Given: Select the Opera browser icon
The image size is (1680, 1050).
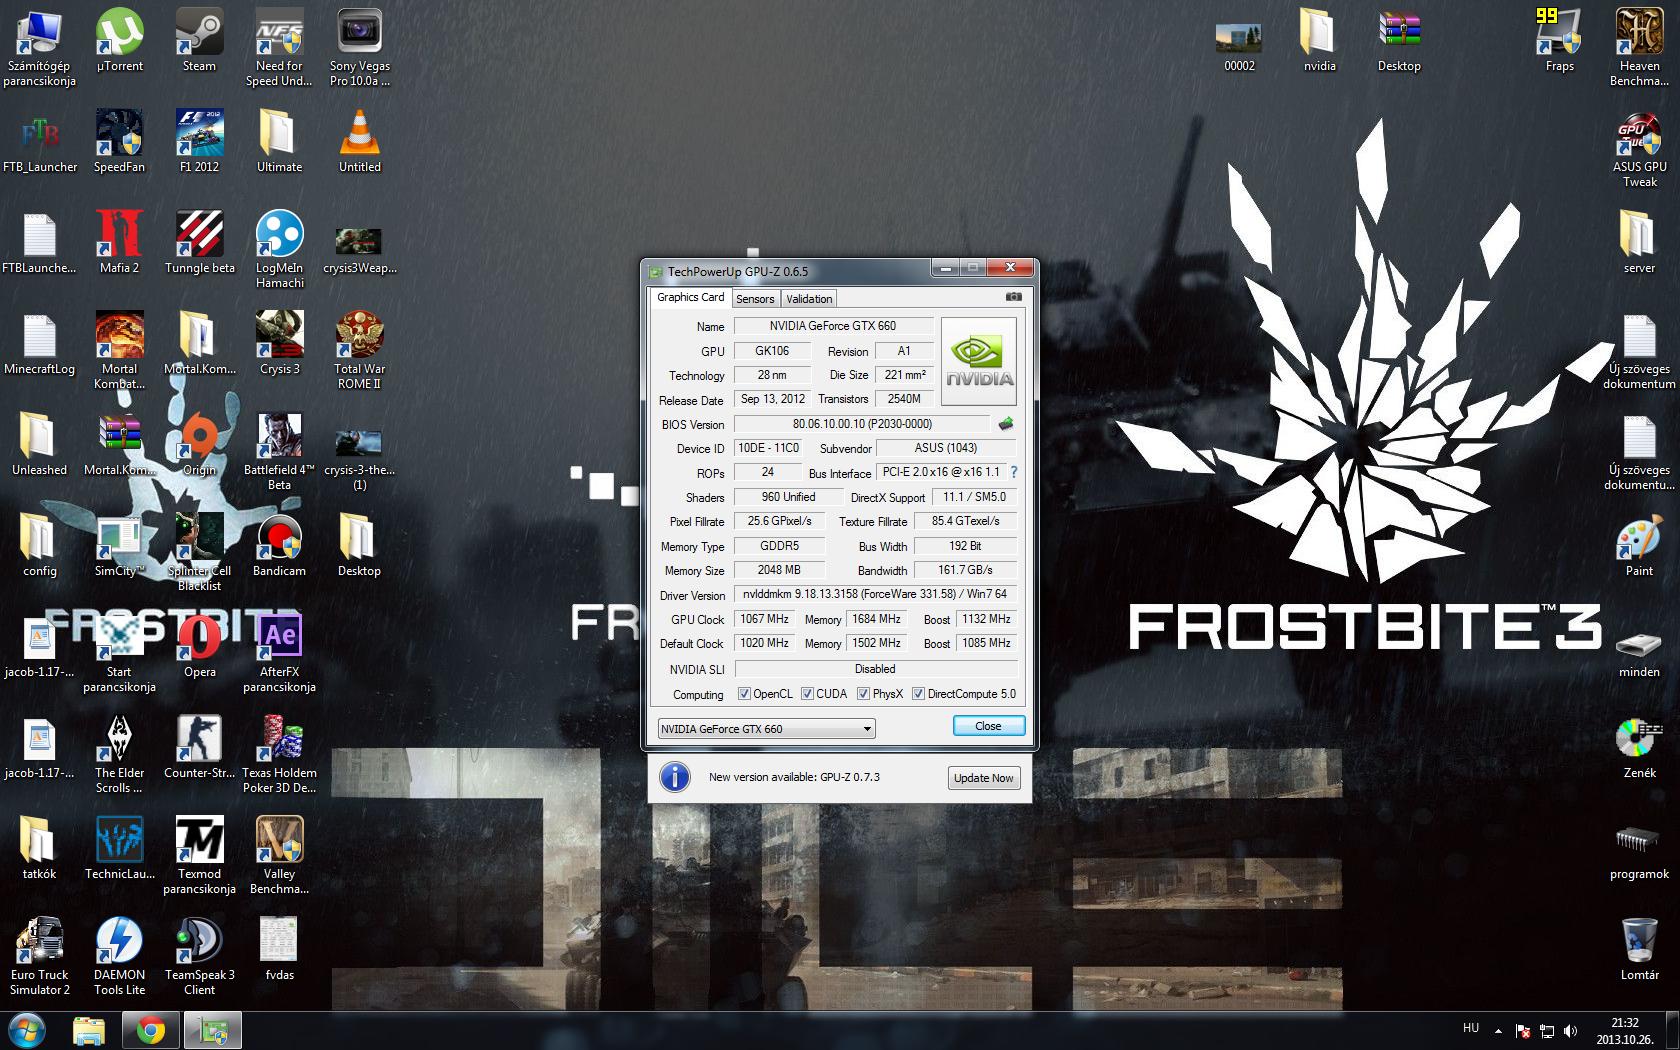Looking at the screenshot, I should (x=199, y=647).
